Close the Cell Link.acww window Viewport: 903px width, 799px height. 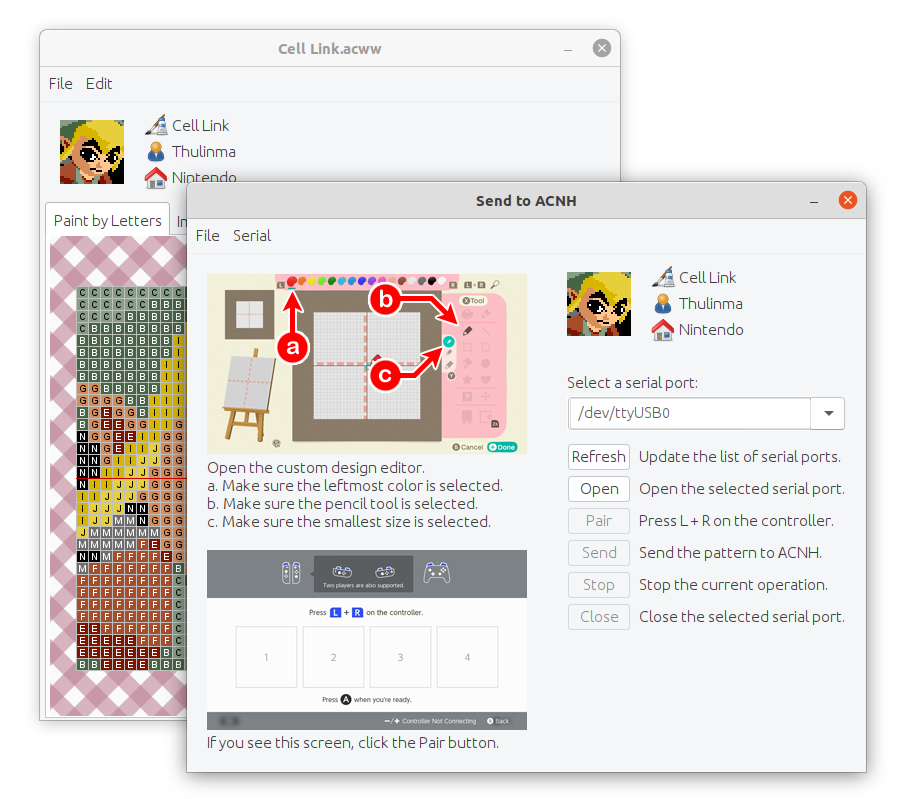(602, 48)
